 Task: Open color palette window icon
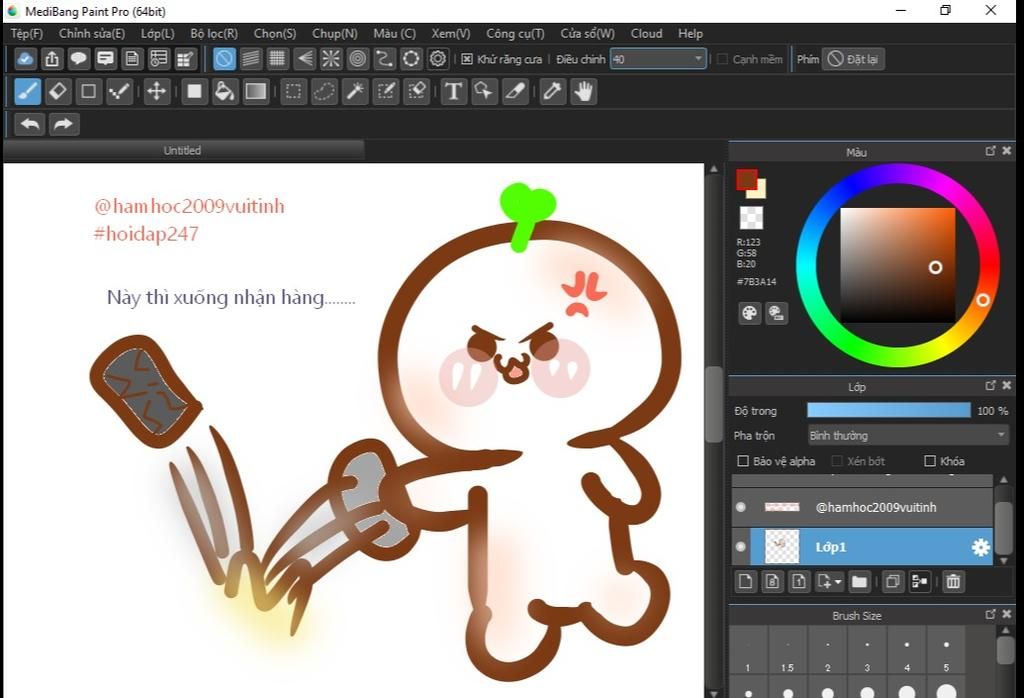point(750,313)
